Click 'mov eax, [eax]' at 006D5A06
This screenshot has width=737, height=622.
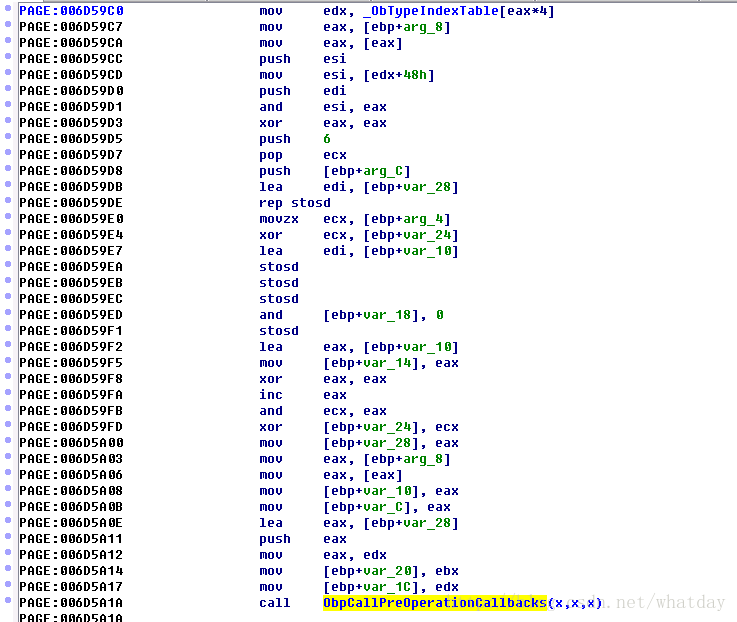point(331,475)
